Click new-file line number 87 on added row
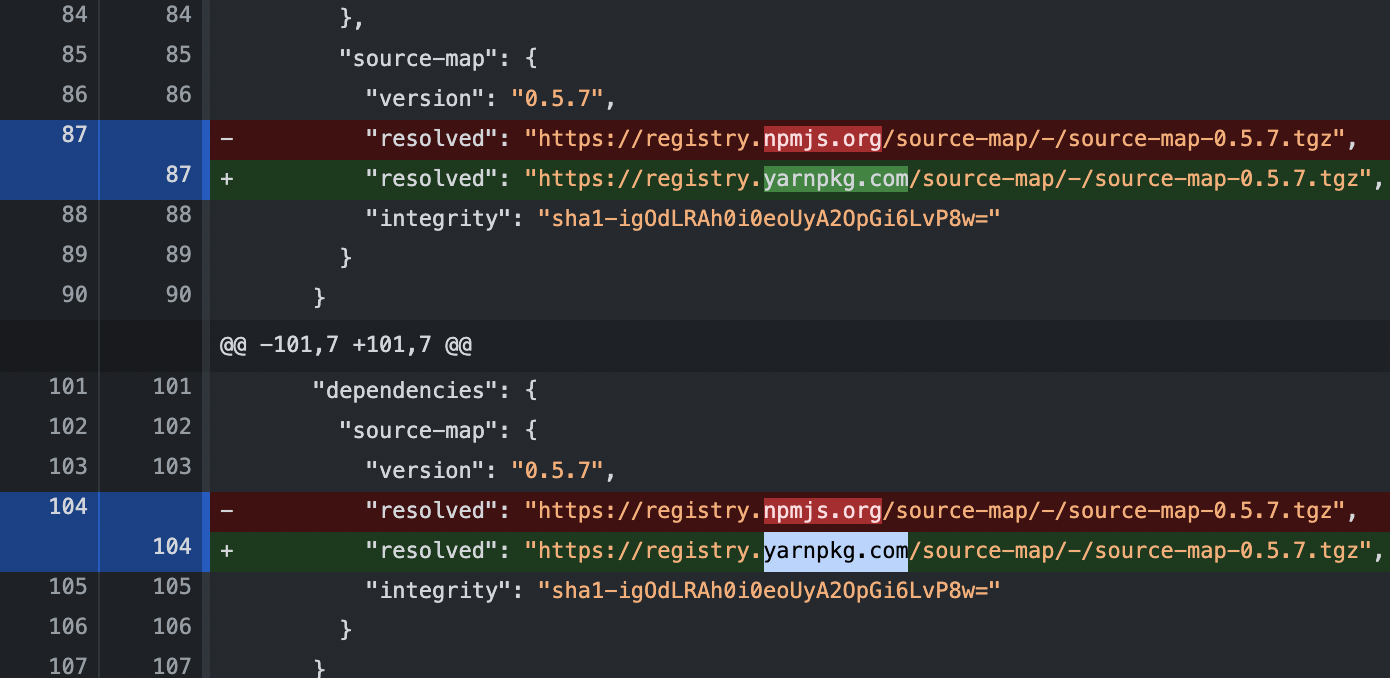The width and height of the screenshot is (1390, 678). tap(178, 175)
